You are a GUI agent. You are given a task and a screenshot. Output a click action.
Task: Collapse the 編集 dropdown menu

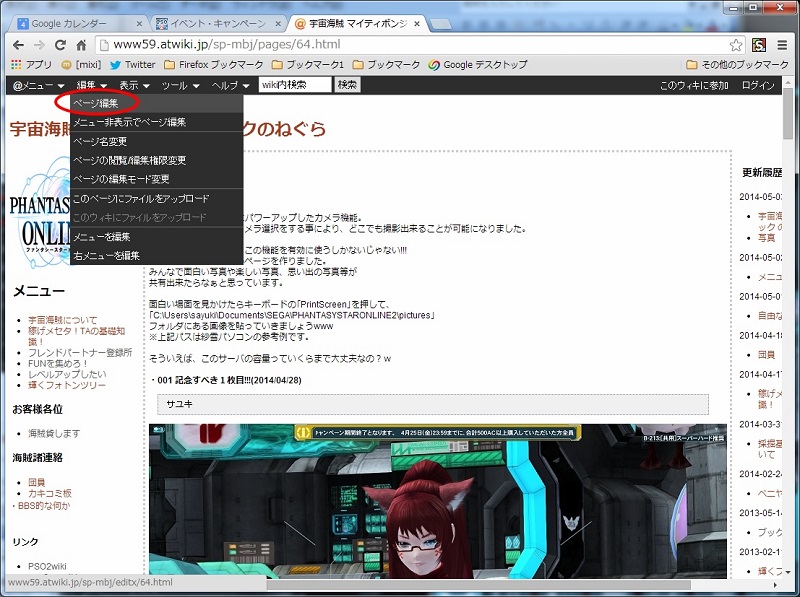point(92,85)
